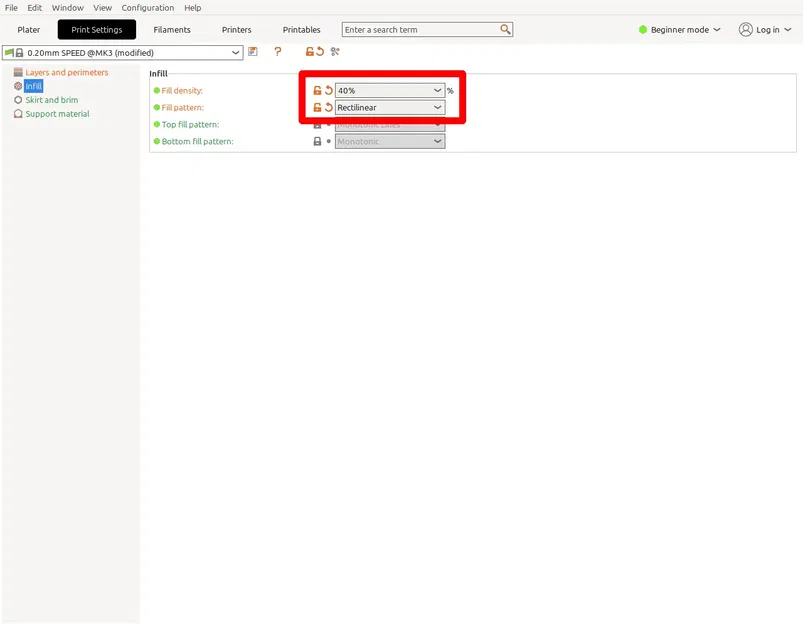Click the green dot before Top fill pattern
Image resolution: width=803 pixels, height=625 pixels.
[157, 124]
